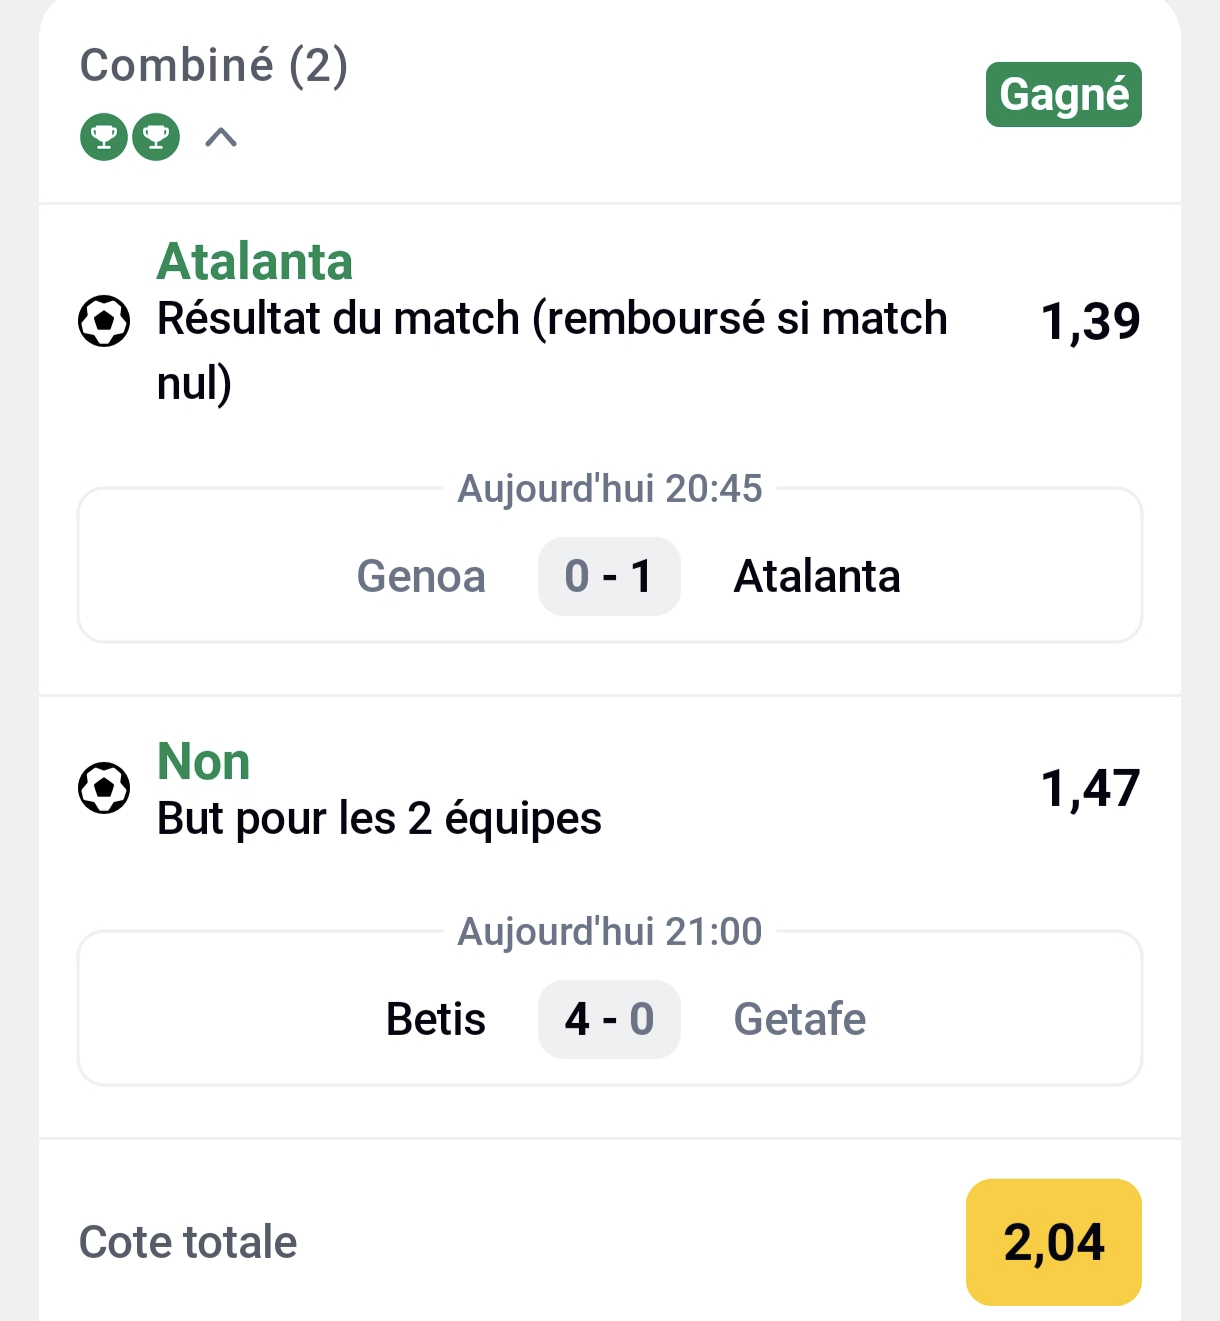Select the soccer ball icon beside Atalanta
Screen dimensions: 1220x1321
point(103,320)
